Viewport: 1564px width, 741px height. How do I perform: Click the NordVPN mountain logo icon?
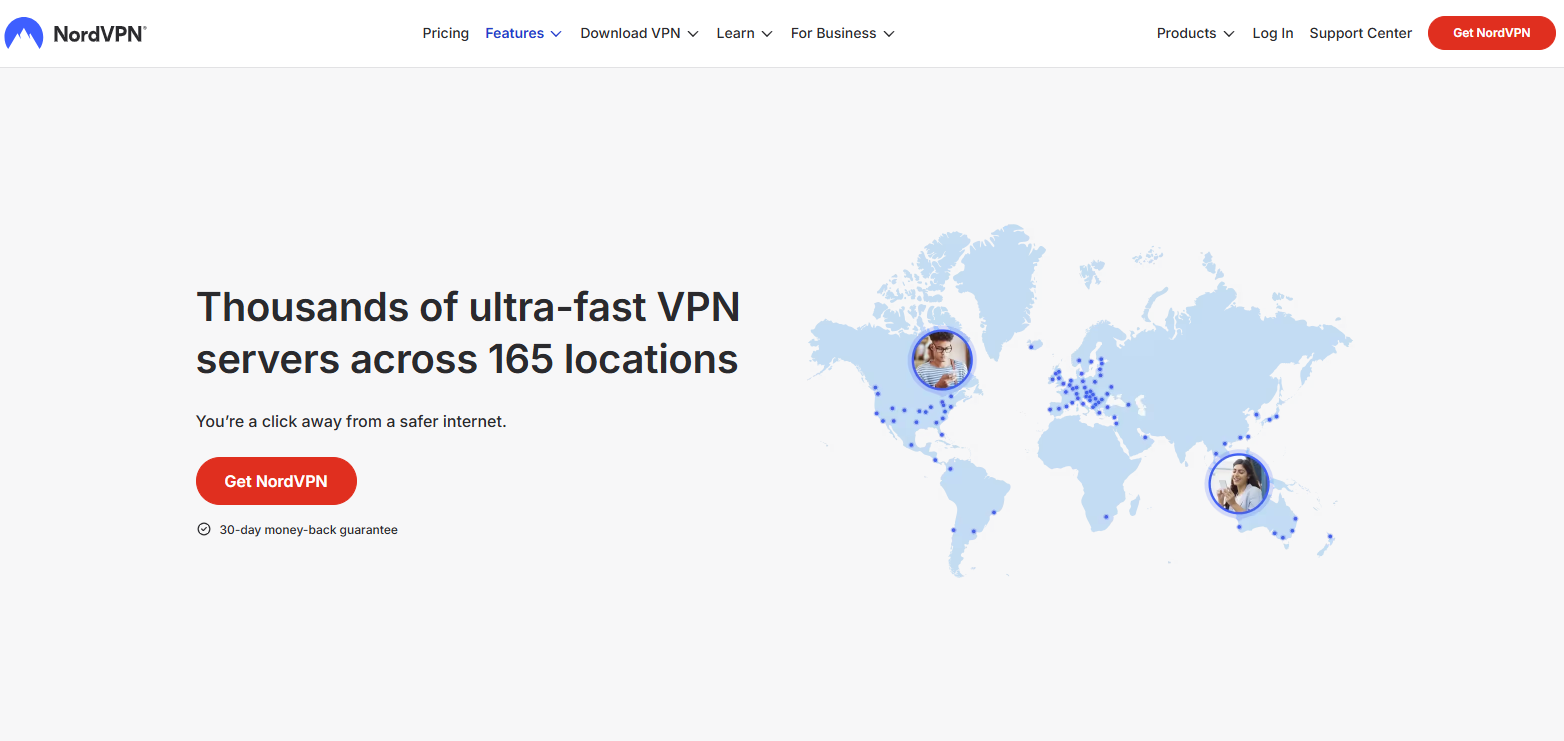[24, 34]
